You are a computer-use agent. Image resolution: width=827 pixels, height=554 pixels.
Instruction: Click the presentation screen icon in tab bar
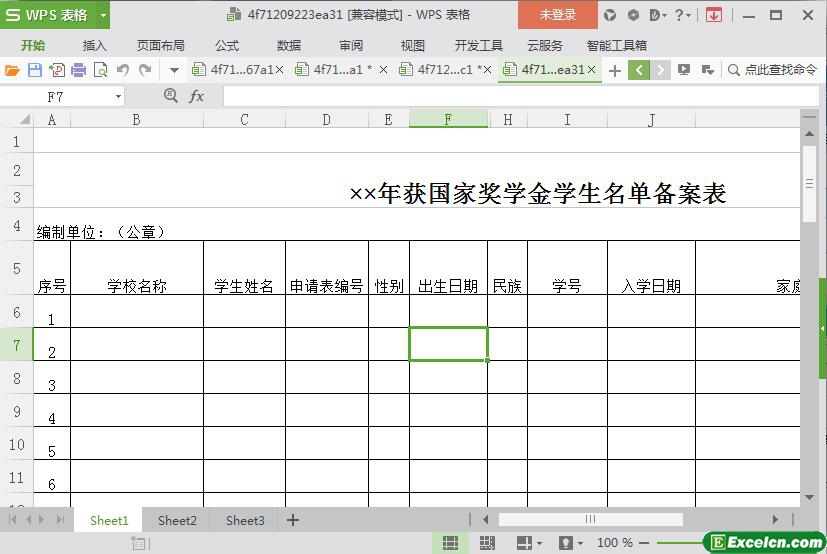(x=684, y=70)
